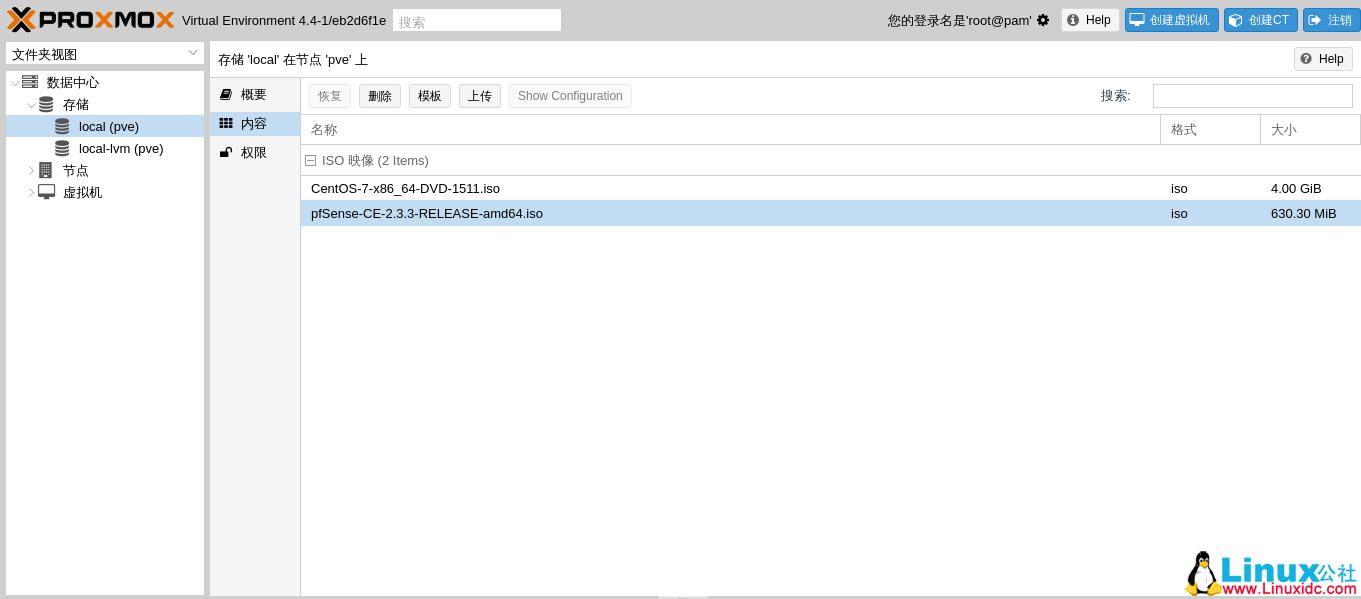Click the Proxmox logo
Screen dimensions: 1361x599
[91, 20]
